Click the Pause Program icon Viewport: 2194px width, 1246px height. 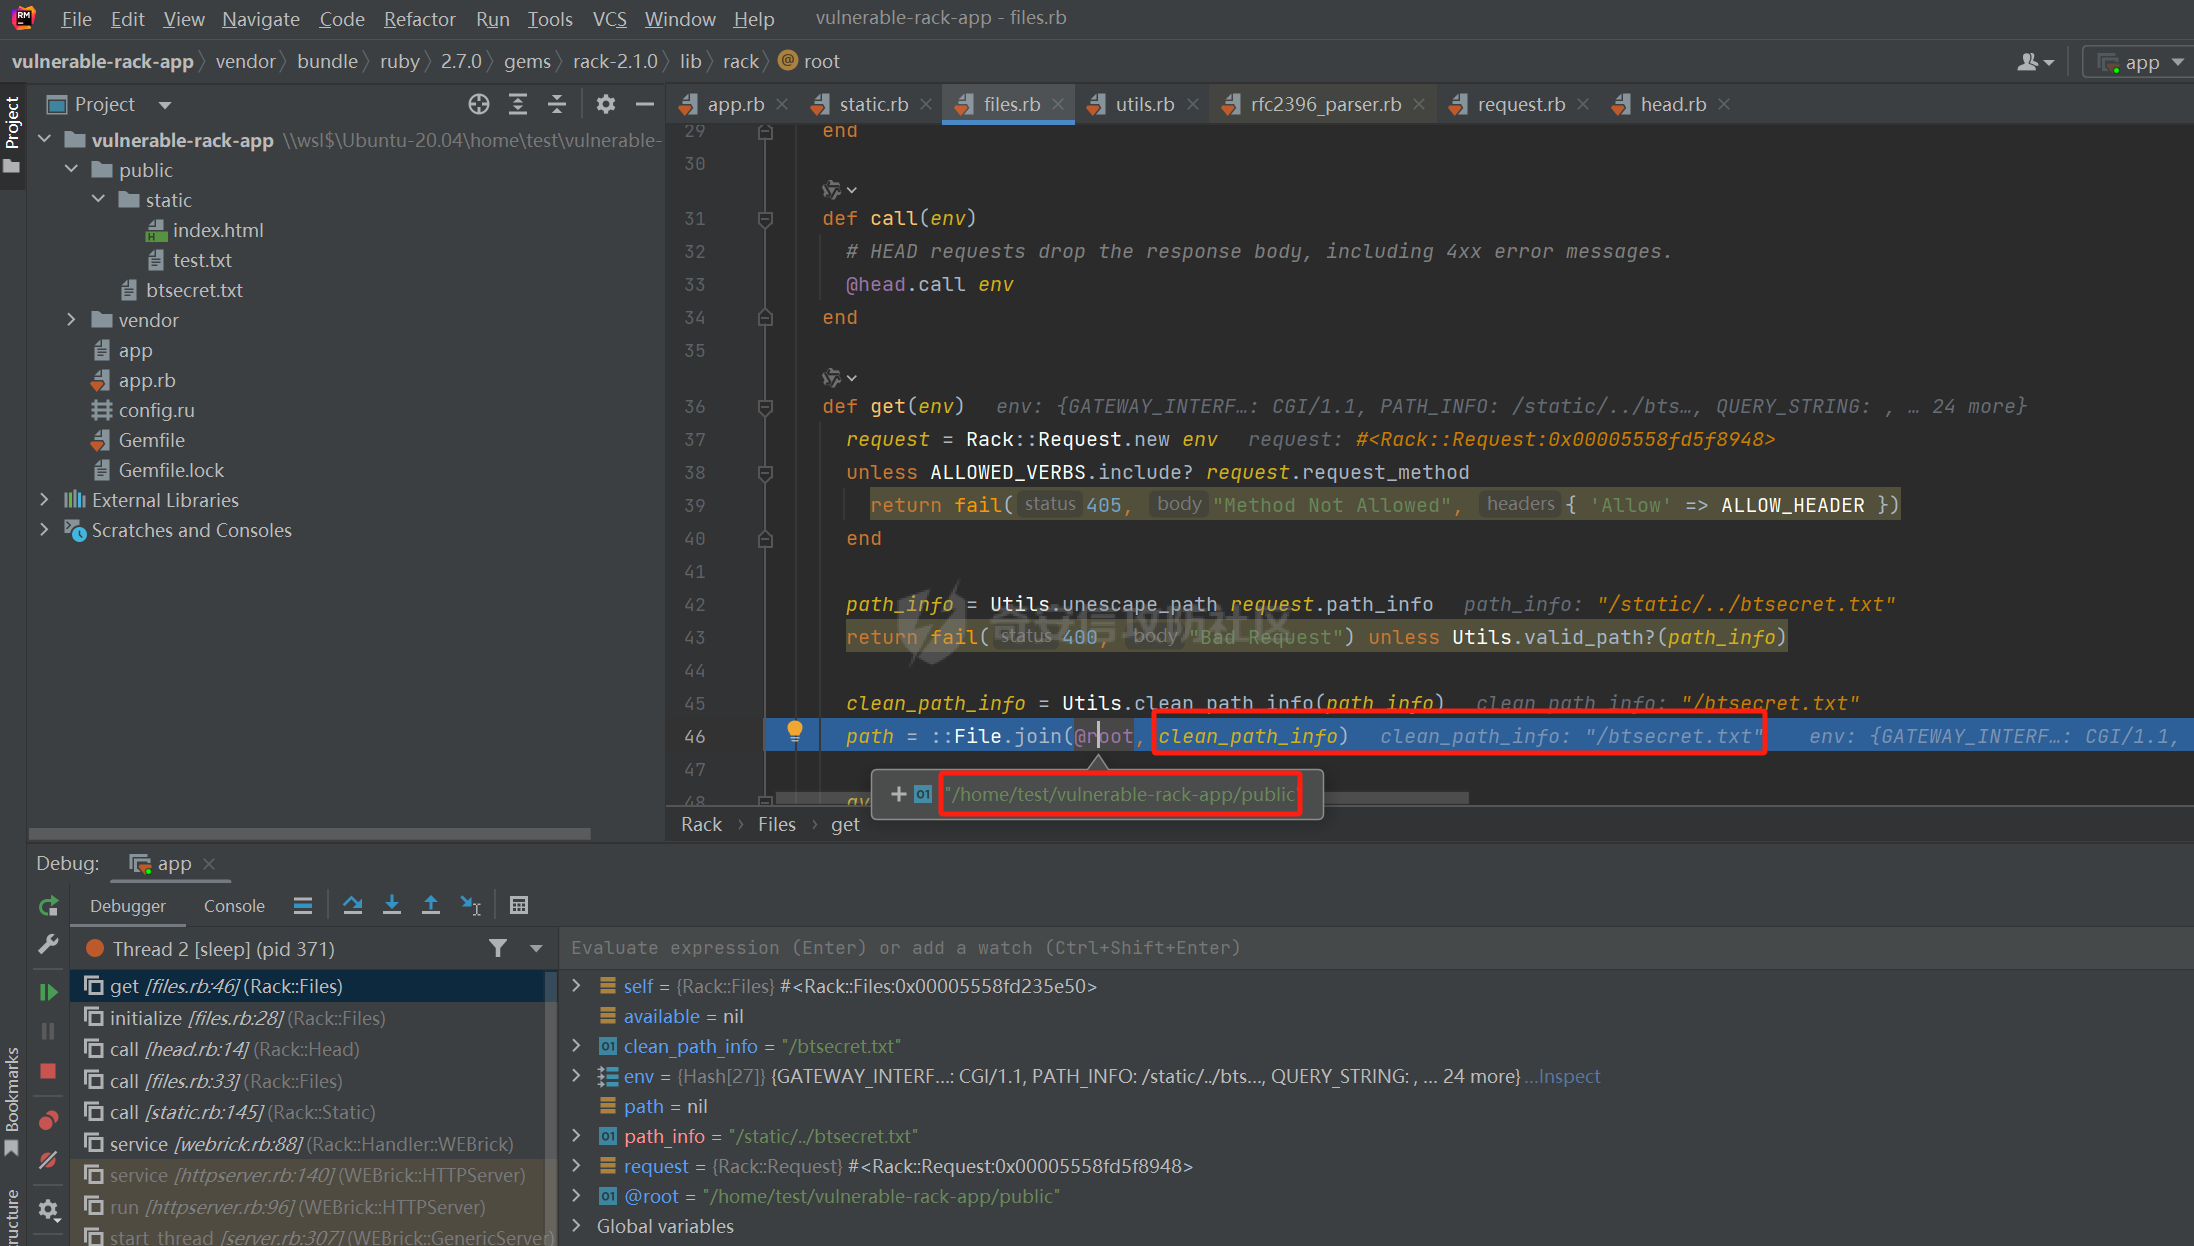click(x=48, y=1031)
